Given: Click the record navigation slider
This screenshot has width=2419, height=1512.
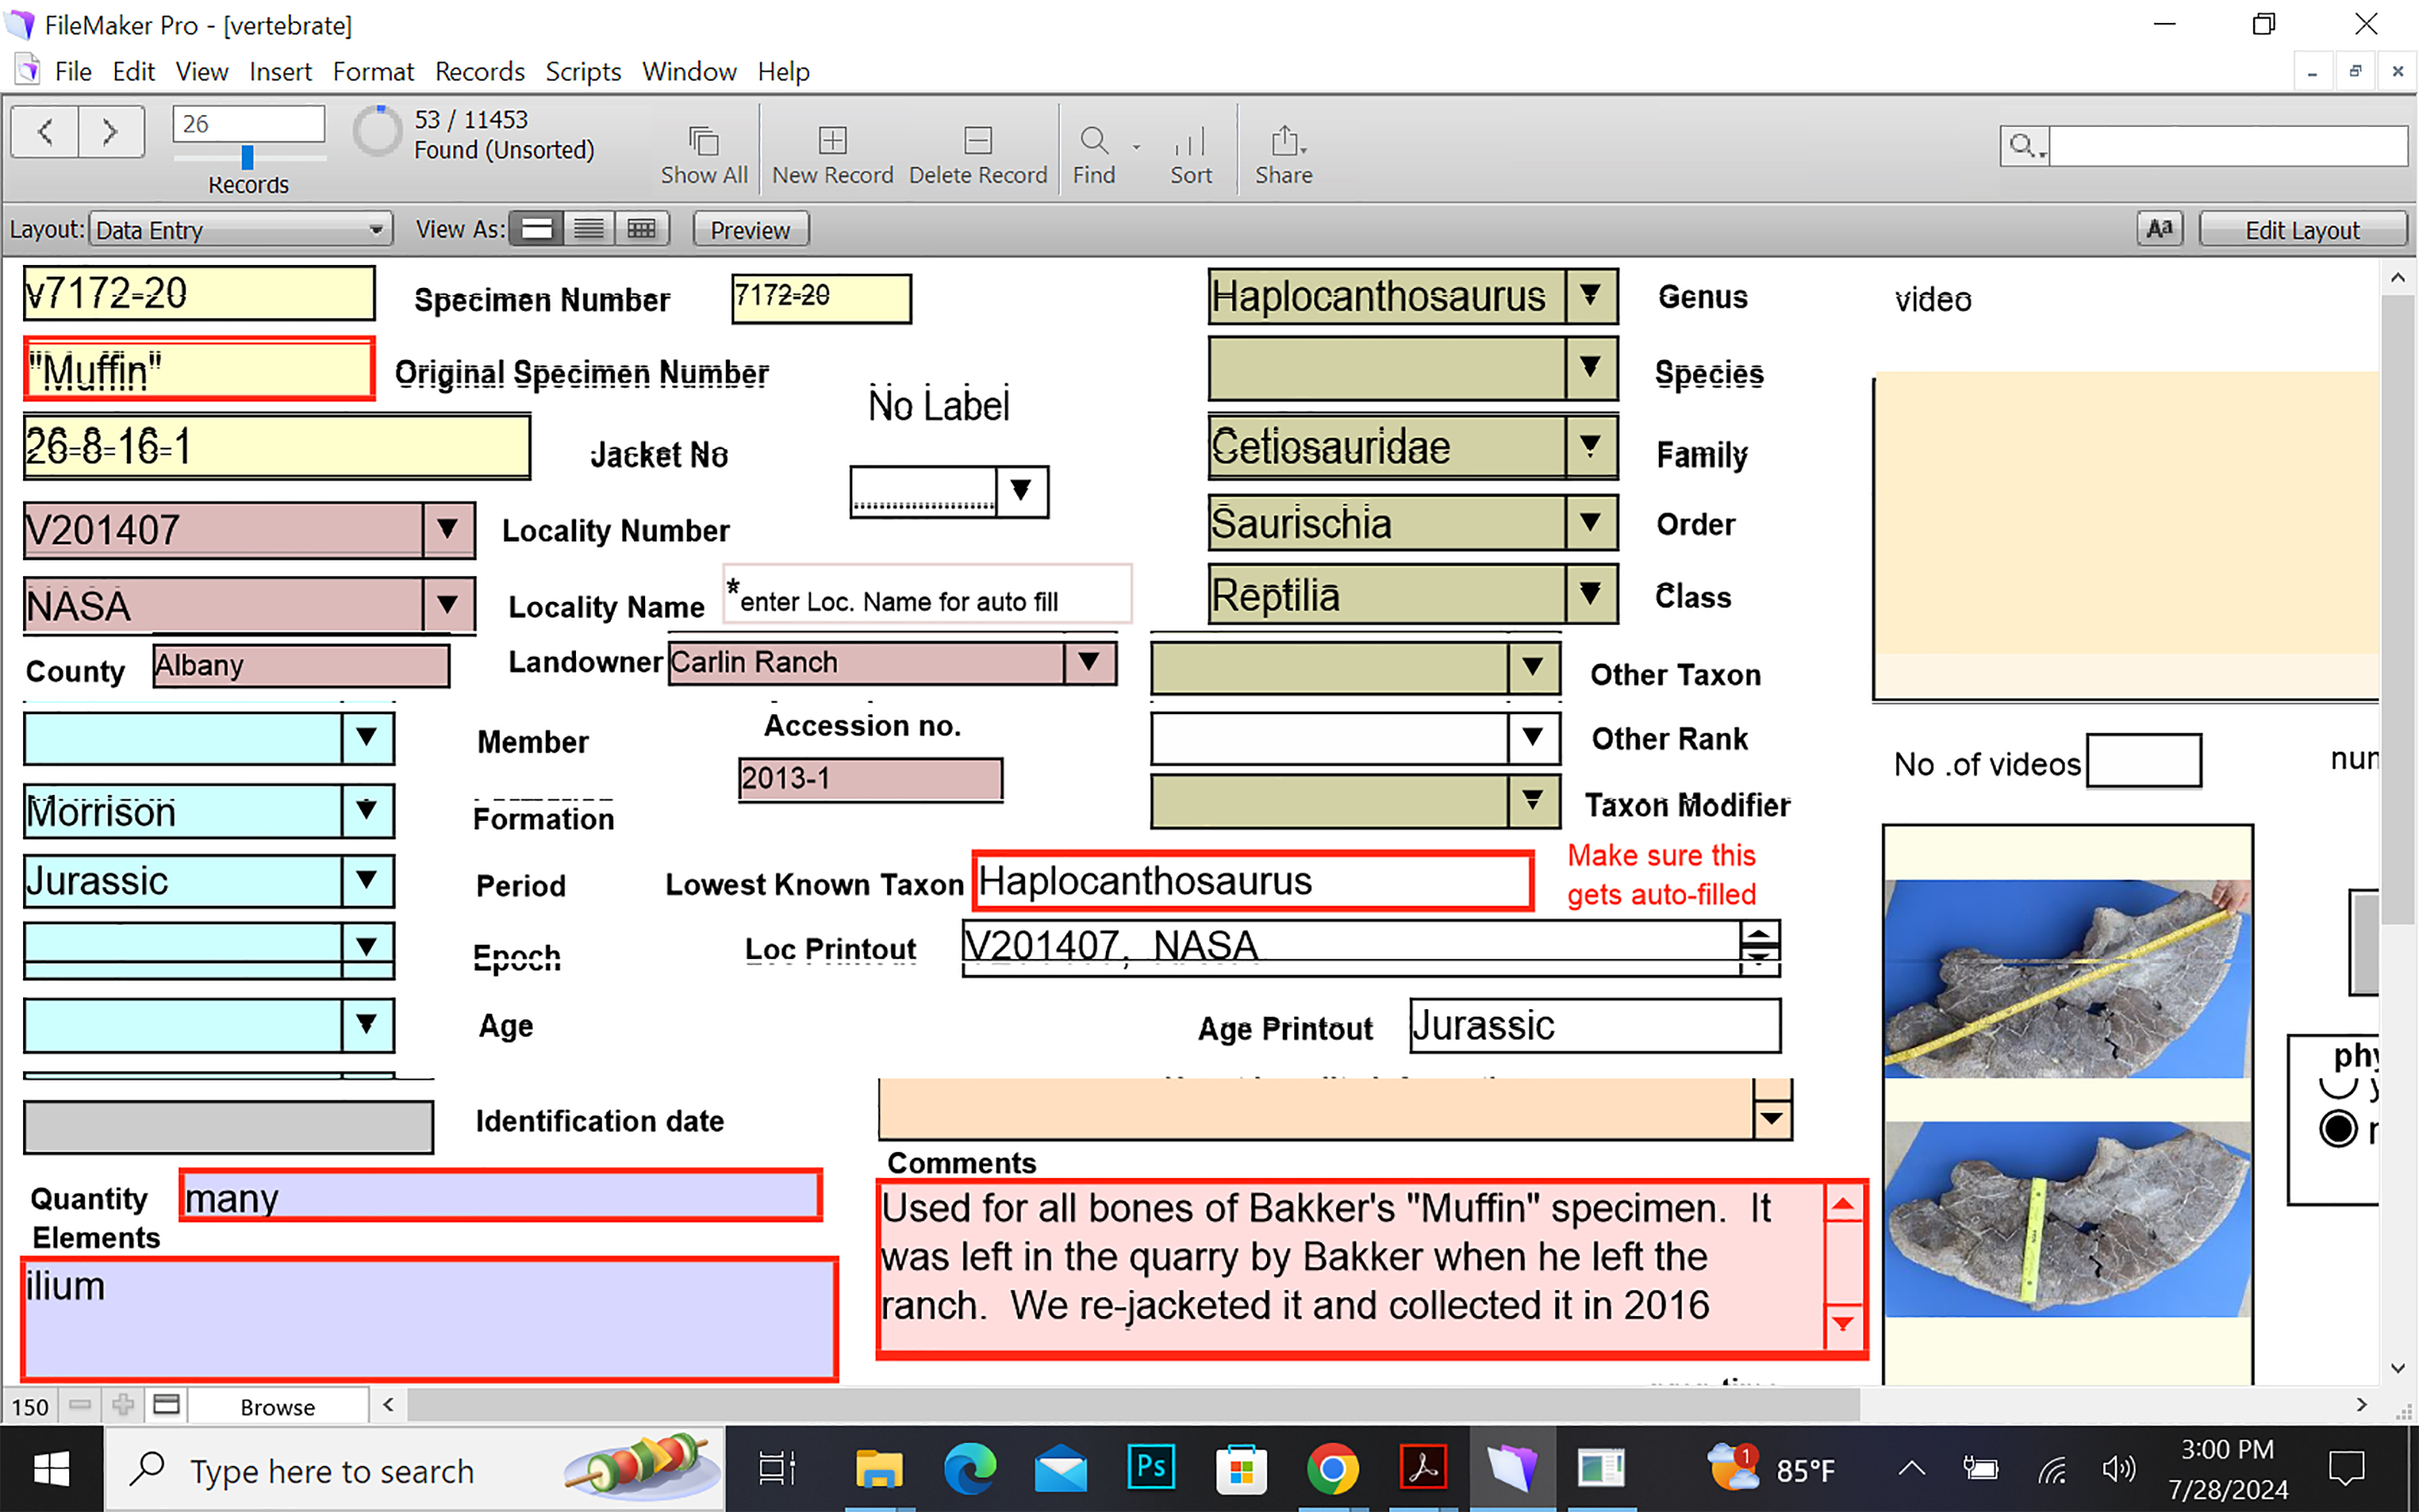Looking at the screenshot, I should (248, 157).
